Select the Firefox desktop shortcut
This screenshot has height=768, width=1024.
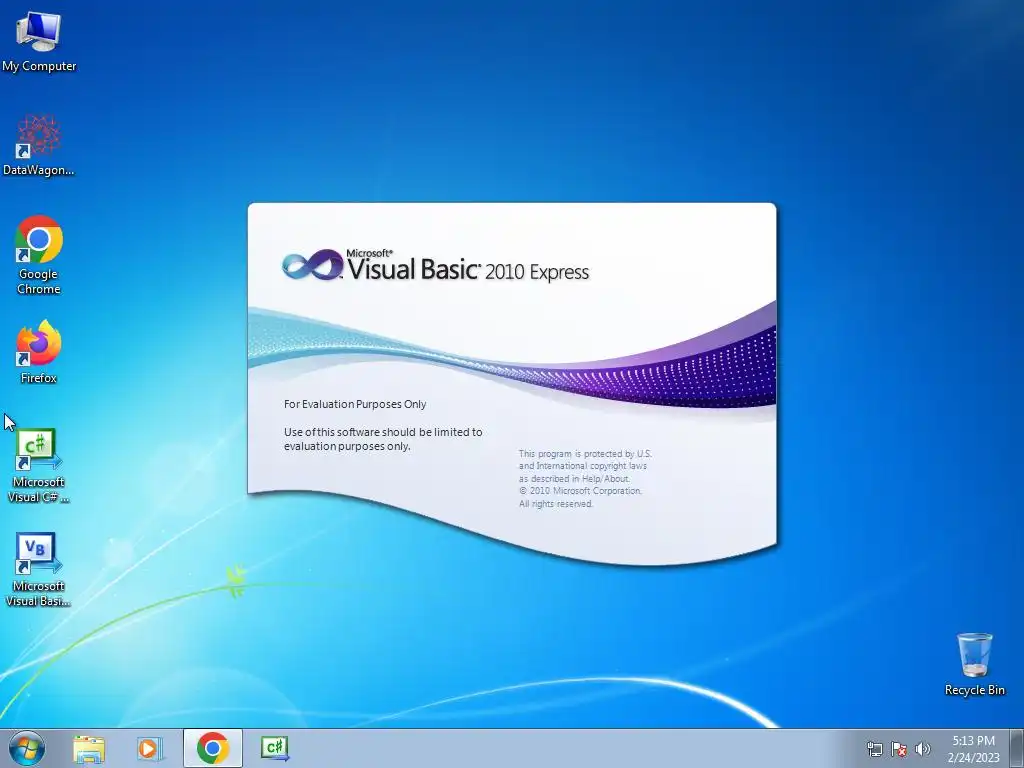(39, 353)
